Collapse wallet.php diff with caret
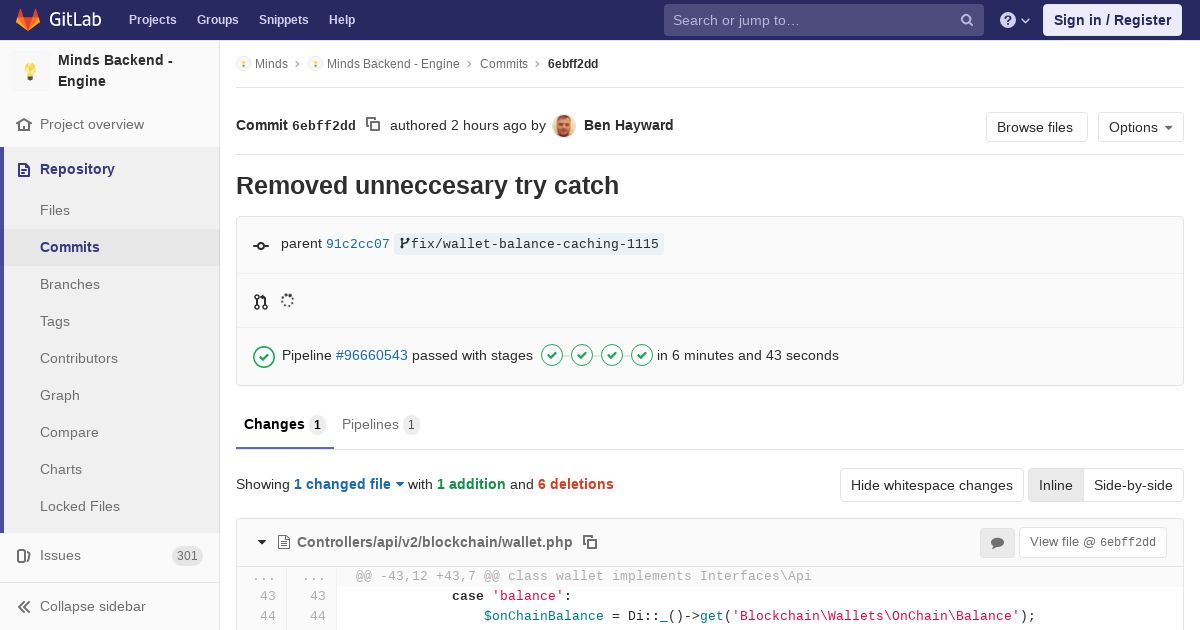The image size is (1200, 630). pos(262,542)
